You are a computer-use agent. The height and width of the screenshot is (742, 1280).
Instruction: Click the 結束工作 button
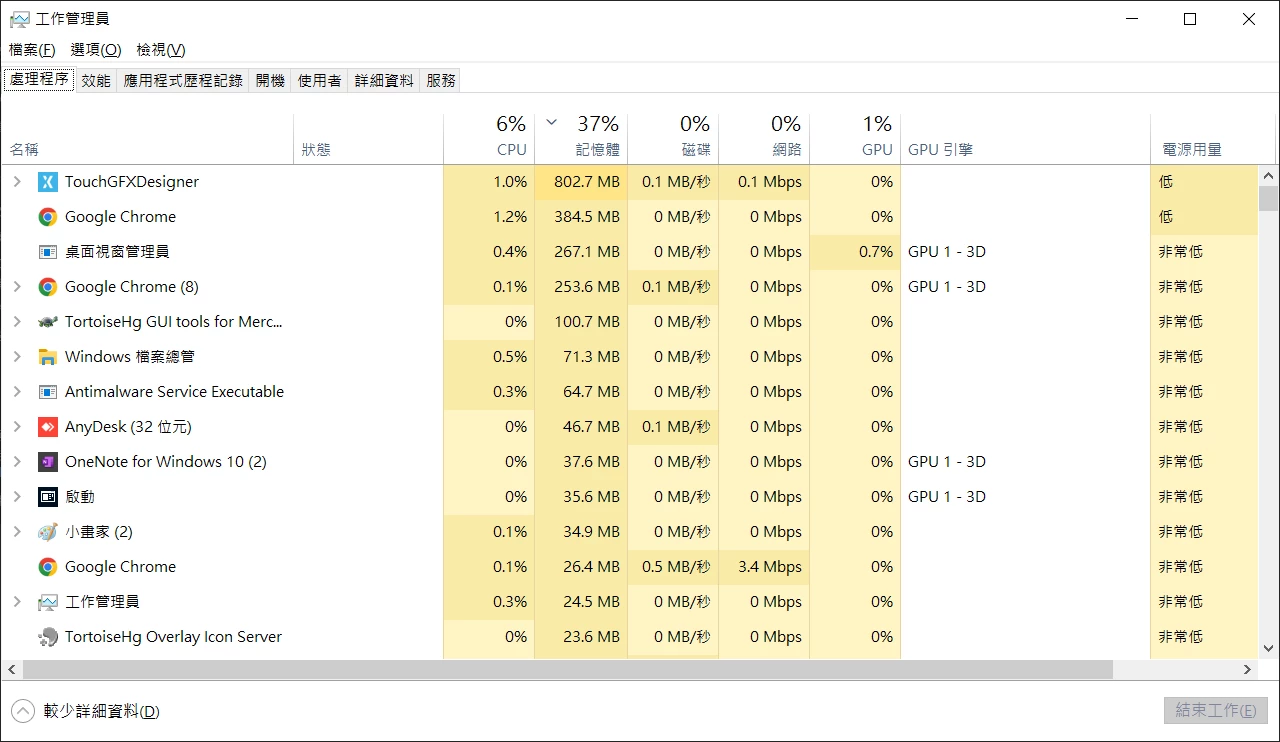pyautogui.click(x=1216, y=711)
